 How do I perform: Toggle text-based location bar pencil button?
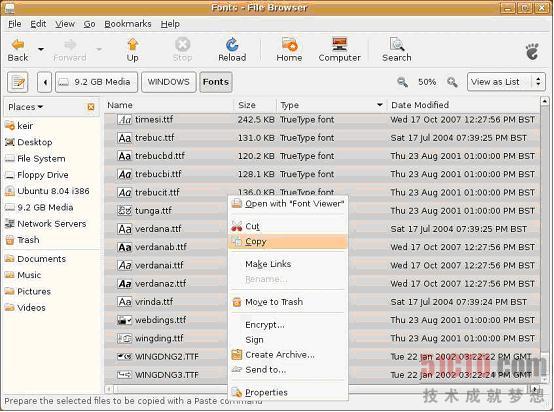pyautogui.click(x=18, y=82)
